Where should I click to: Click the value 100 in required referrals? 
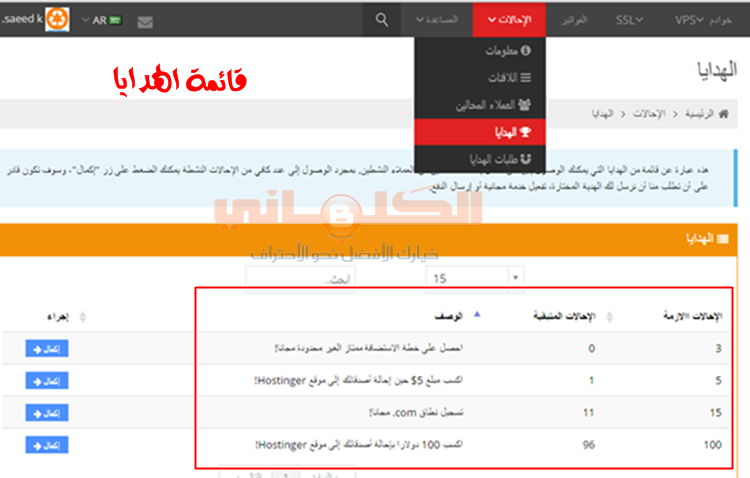point(712,445)
